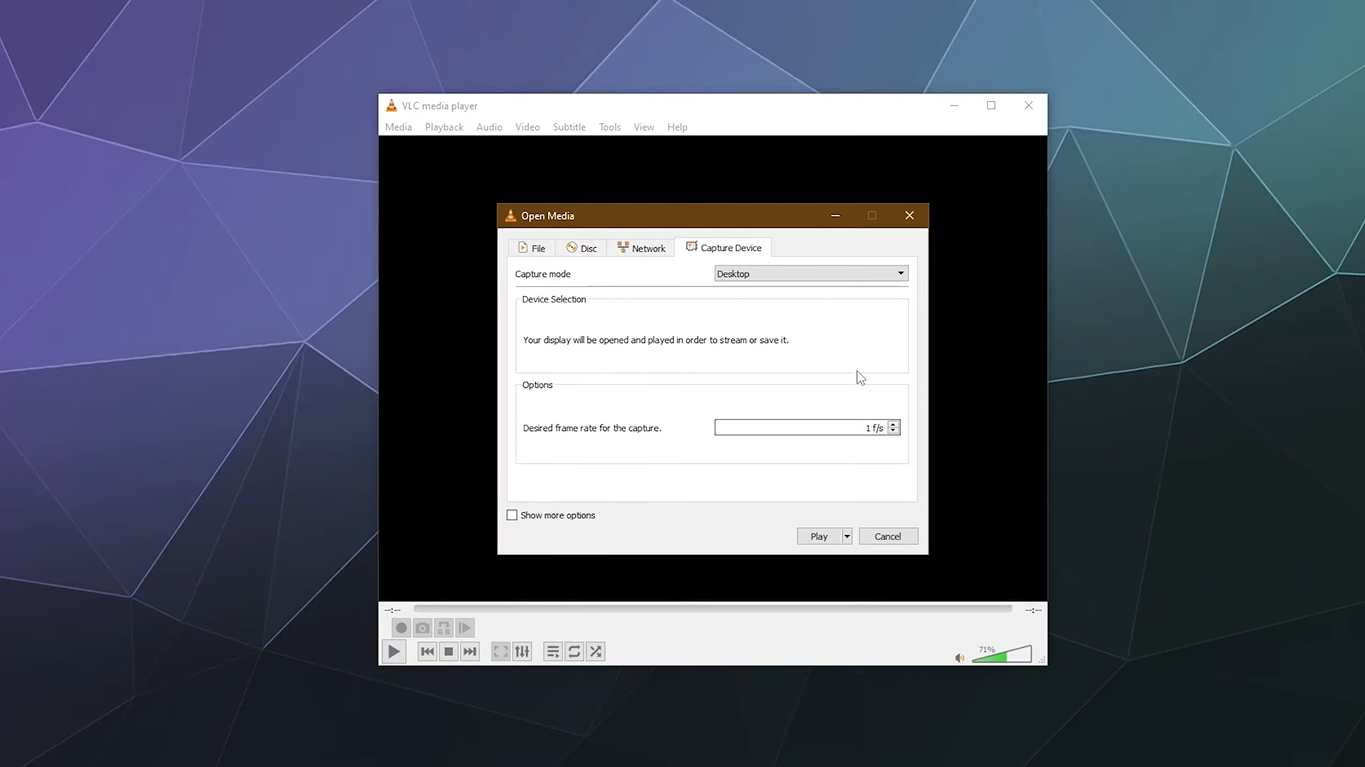Show the playlist icon
The height and width of the screenshot is (767, 1365).
coord(553,651)
